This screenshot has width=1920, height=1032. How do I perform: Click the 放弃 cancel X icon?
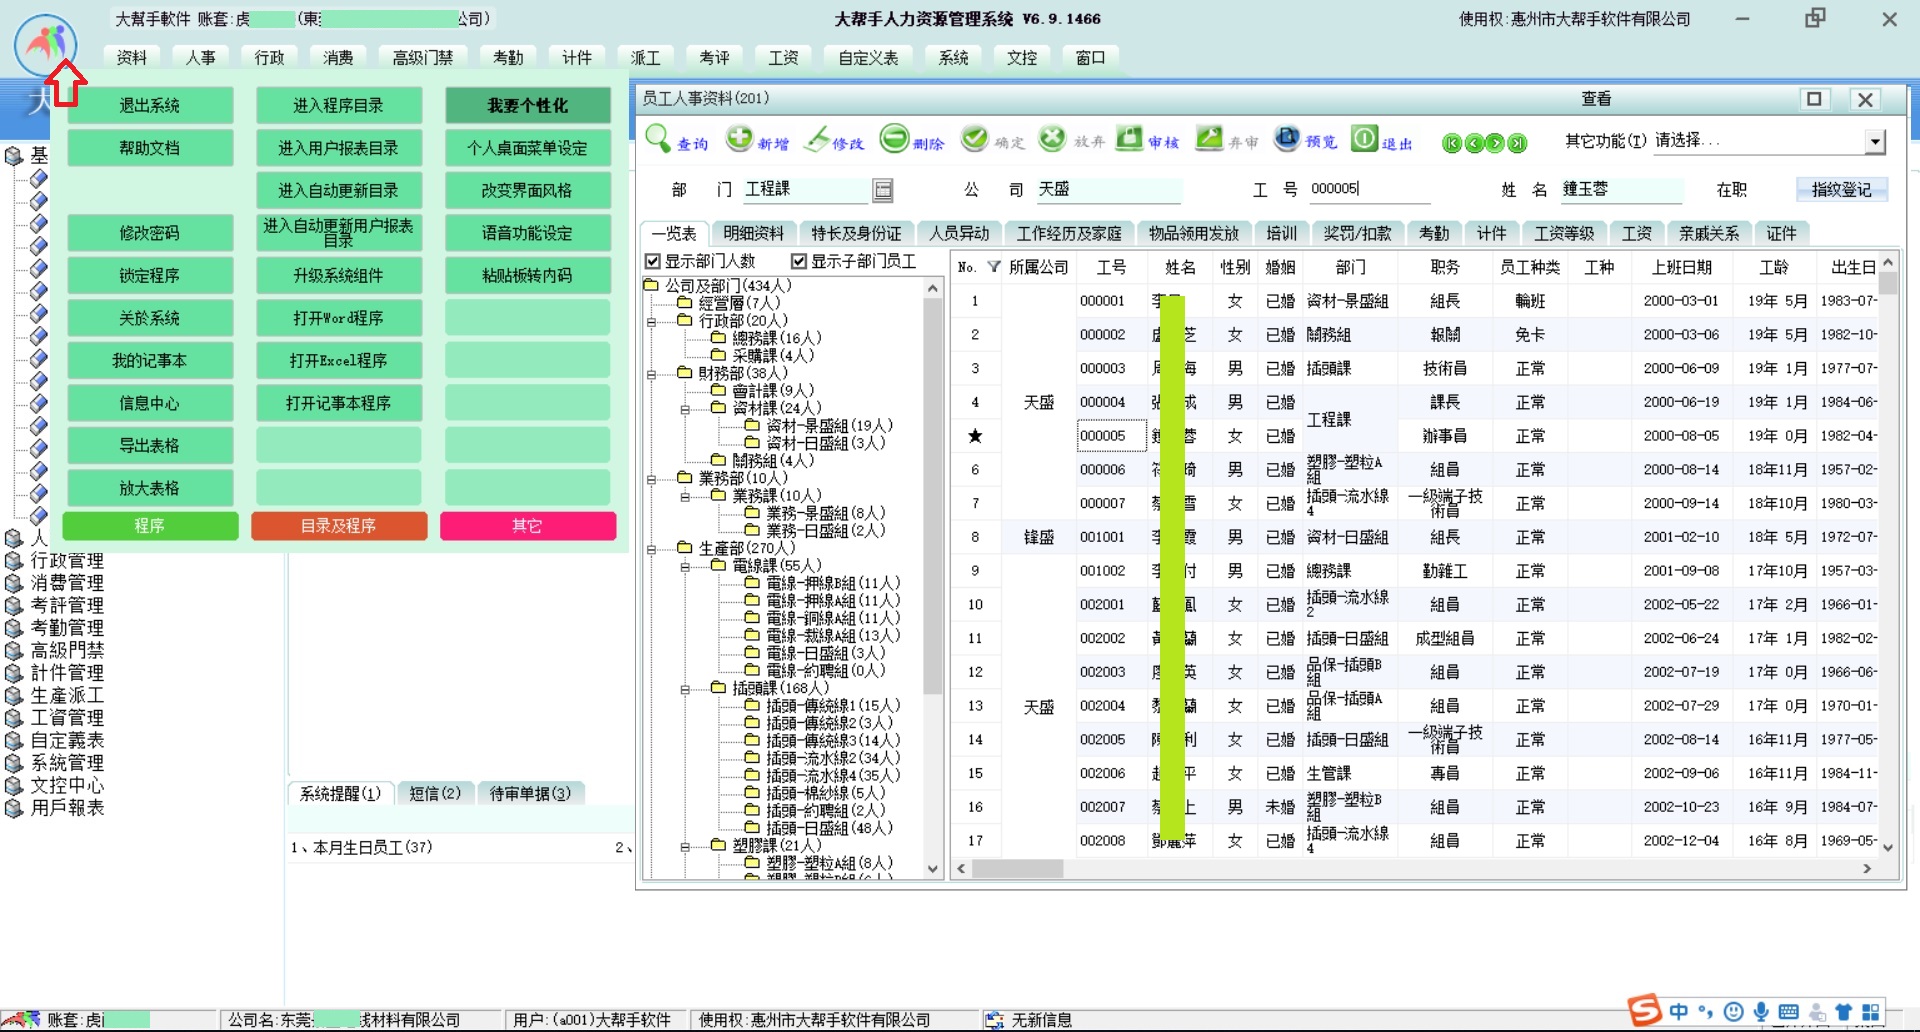coord(1052,139)
